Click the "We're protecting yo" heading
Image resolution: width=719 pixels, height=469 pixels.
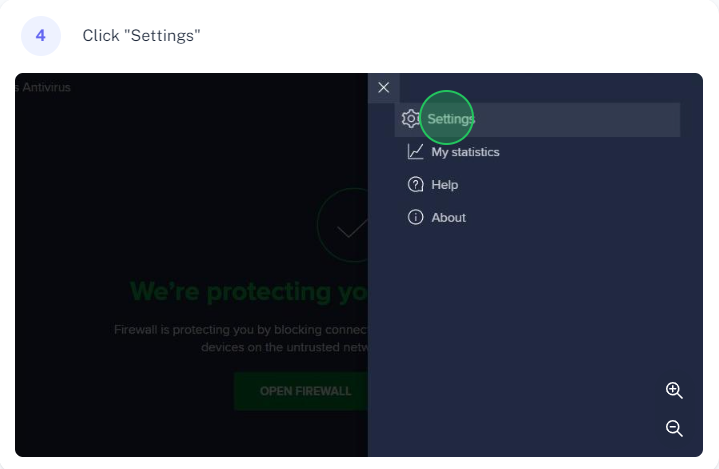pos(249,292)
